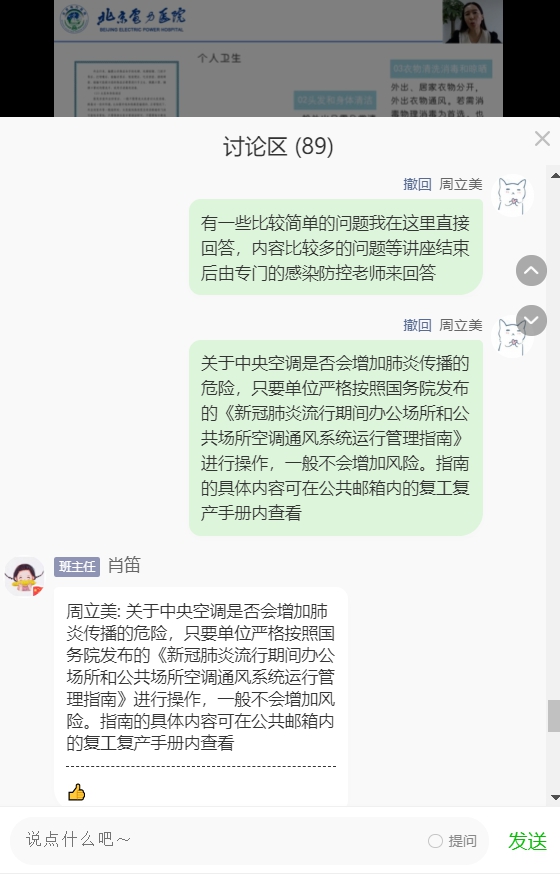Click the 讨论区 (89) header title
Screen dimensions: 560x883
(x=278, y=147)
